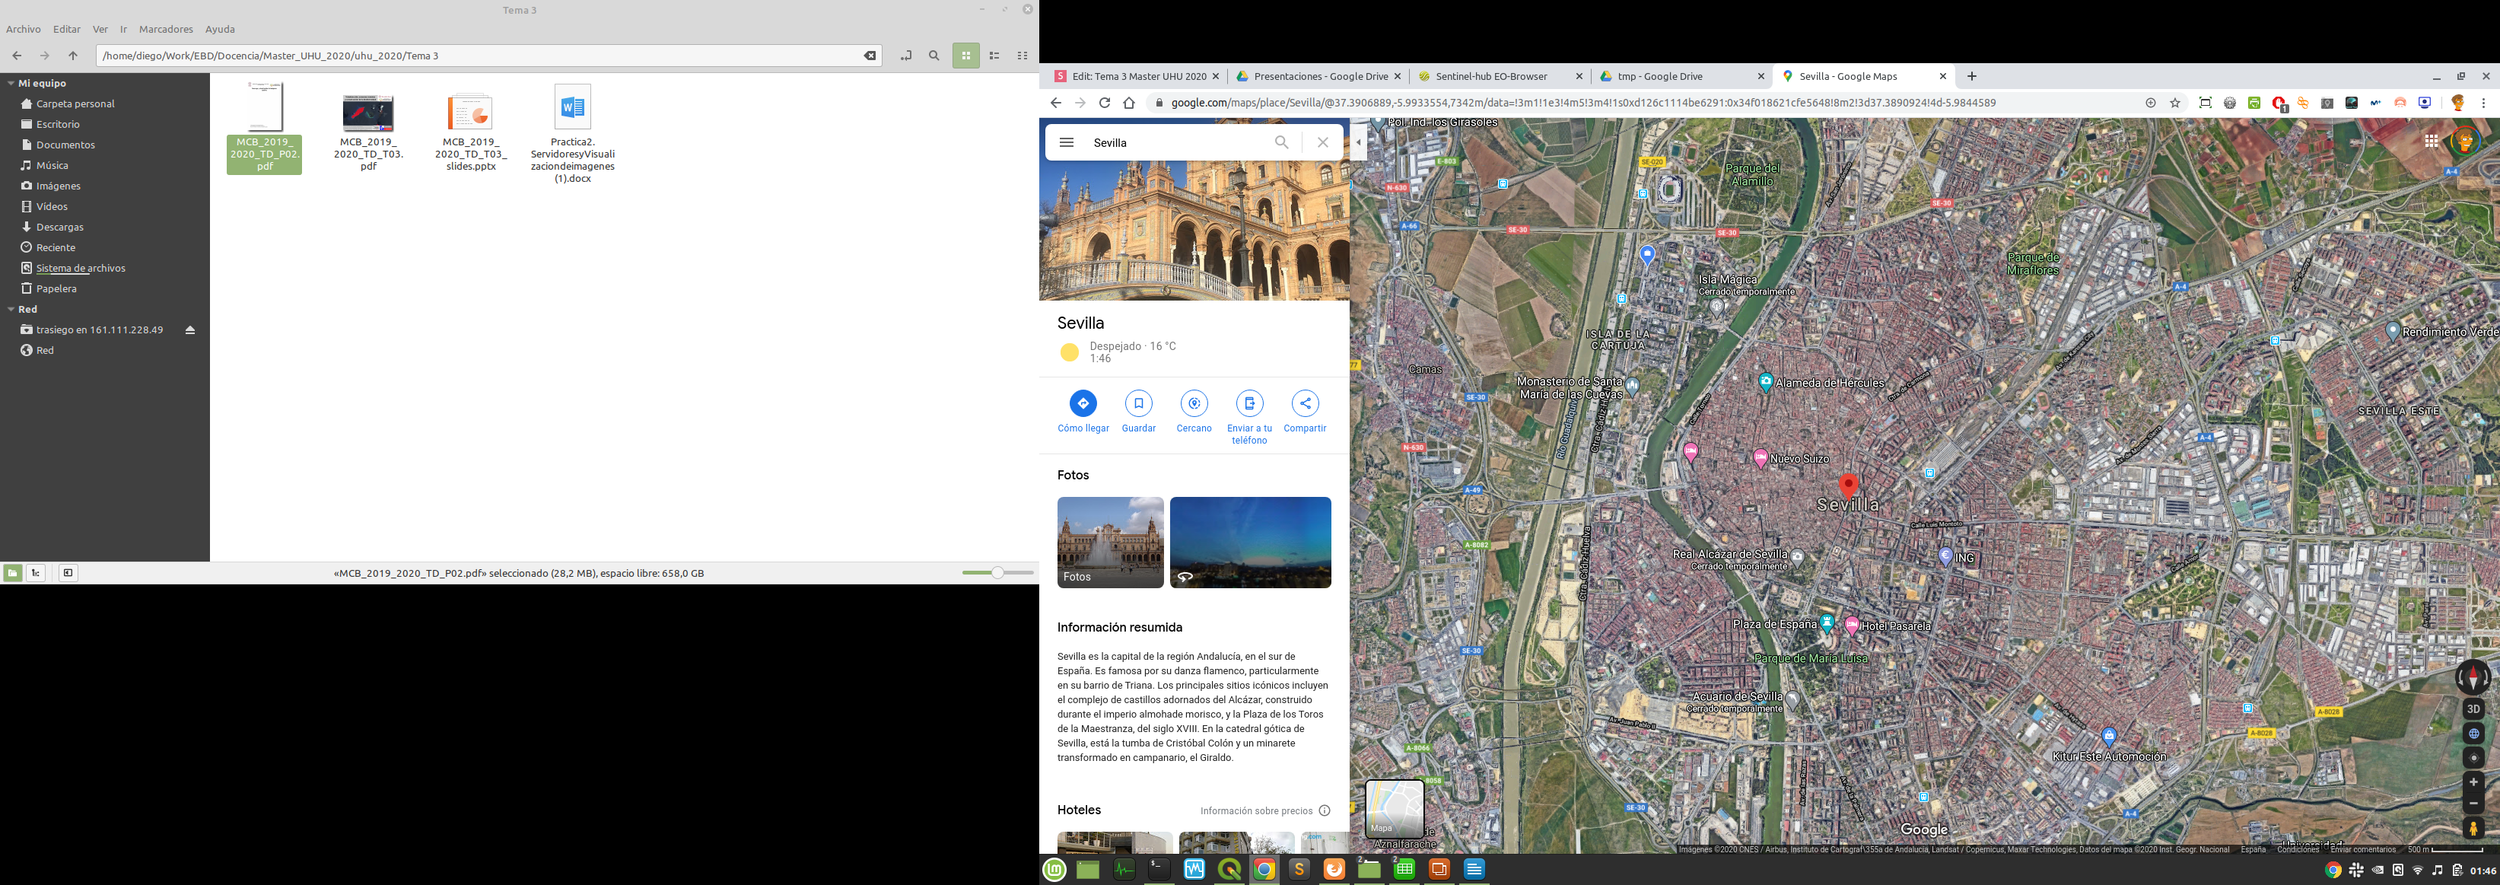This screenshot has height=885, width=2500.
Task: Zoom in with the map plus button
Action: click(2473, 782)
